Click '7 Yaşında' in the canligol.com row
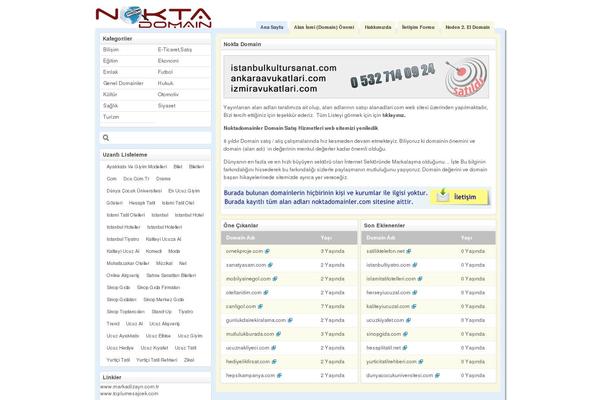 [x=333, y=306]
